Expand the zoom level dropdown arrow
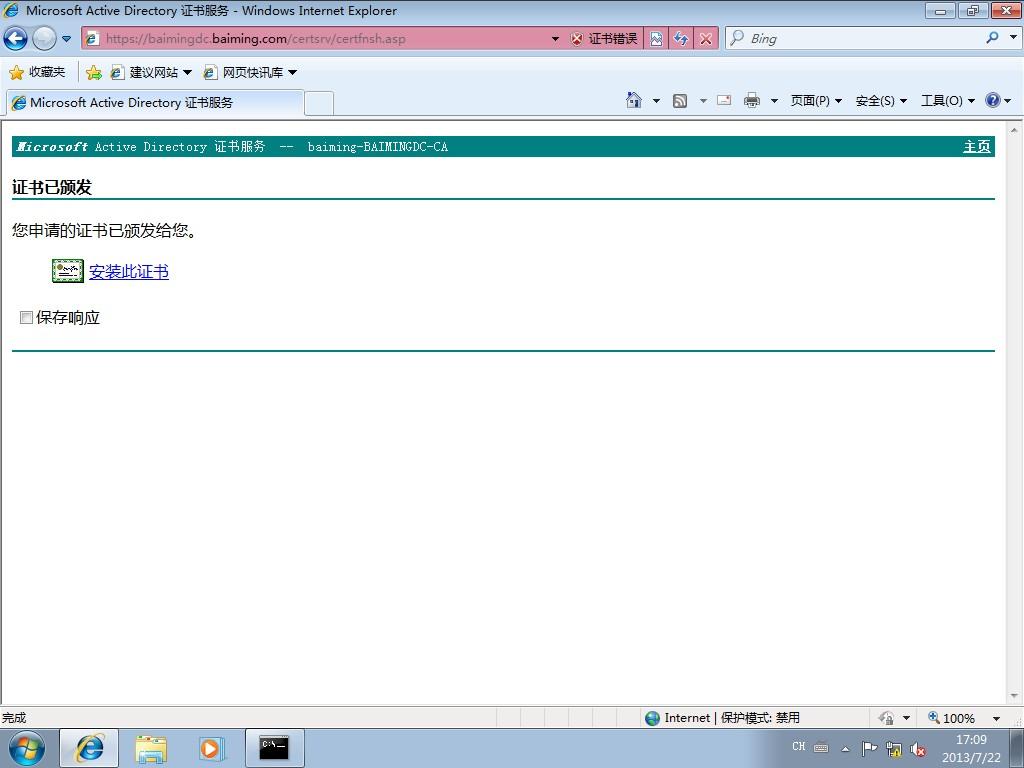Image resolution: width=1024 pixels, height=768 pixels. (996, 718)
